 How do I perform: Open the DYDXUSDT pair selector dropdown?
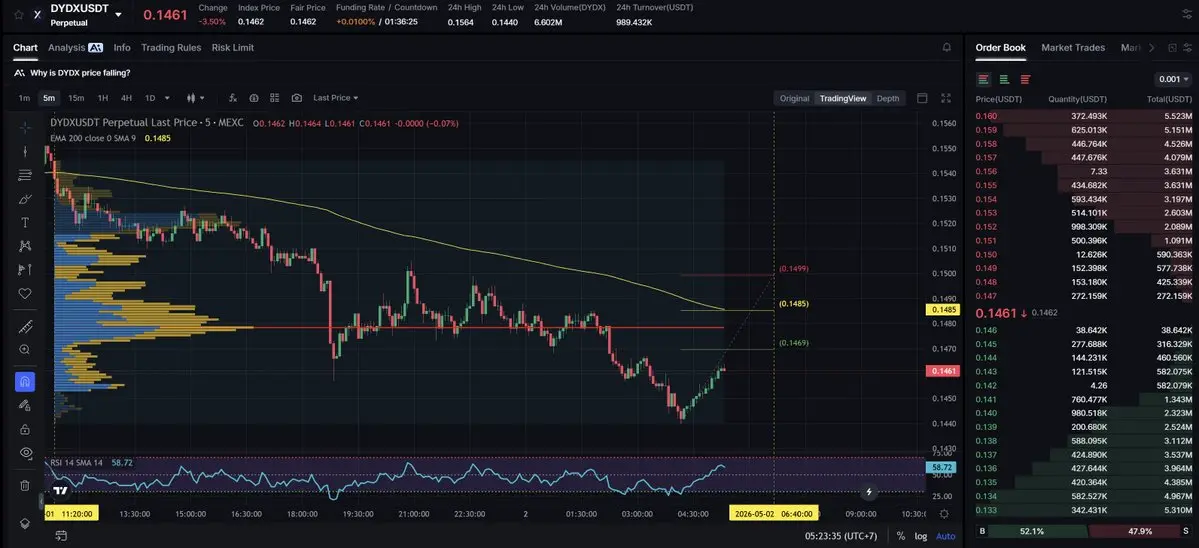tap(118, 15)
